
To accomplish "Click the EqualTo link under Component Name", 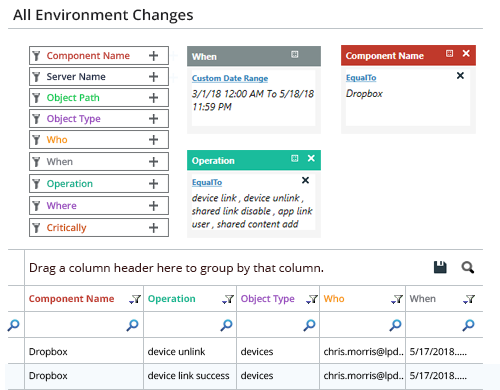I will click(x=361, y=78).
